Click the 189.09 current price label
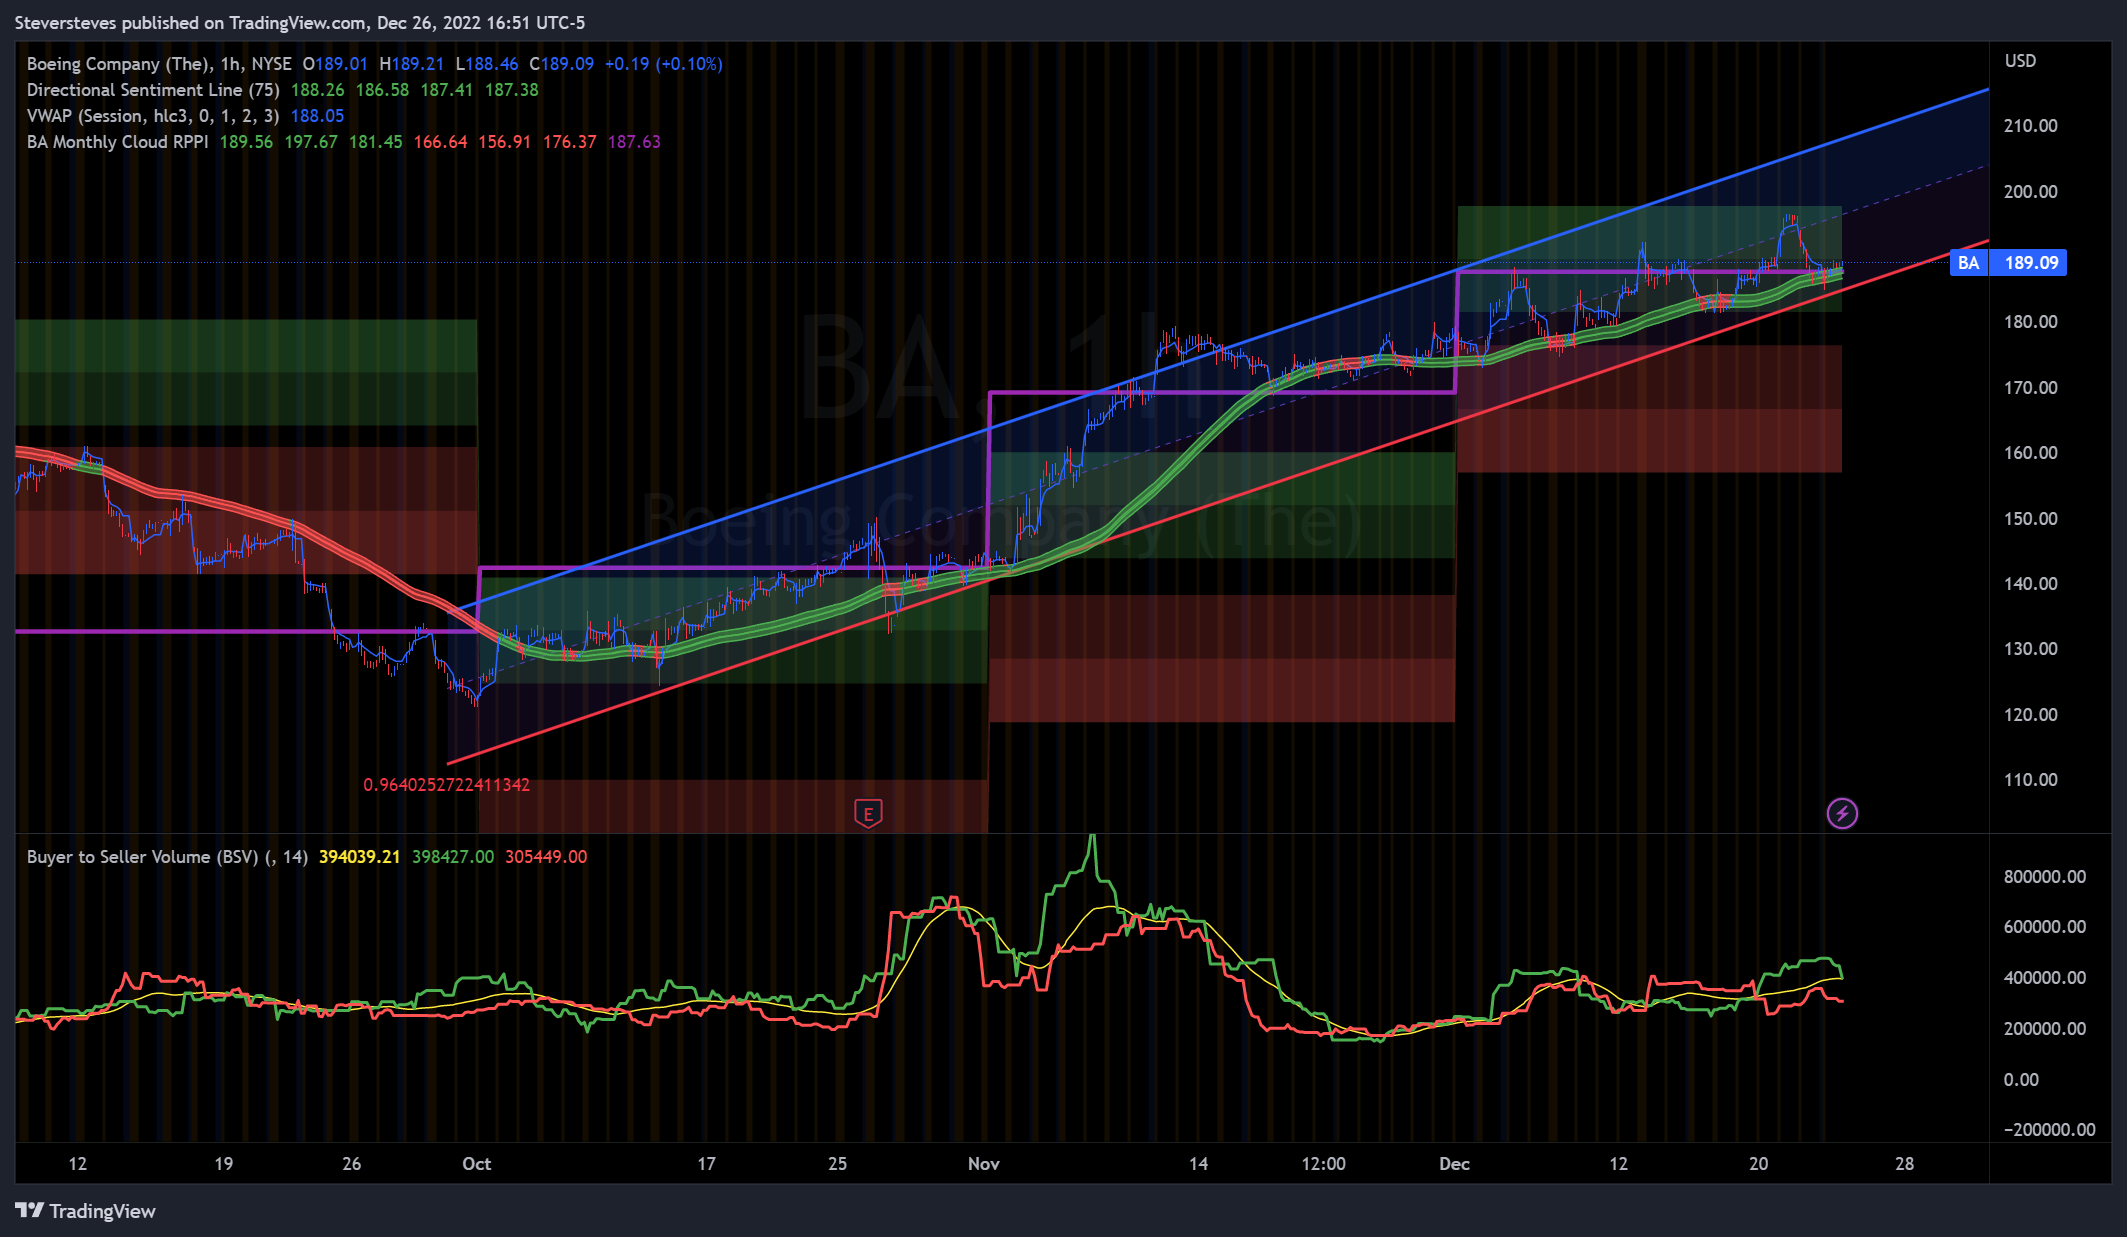The image size is (2127, 1237). (2031, 263)
